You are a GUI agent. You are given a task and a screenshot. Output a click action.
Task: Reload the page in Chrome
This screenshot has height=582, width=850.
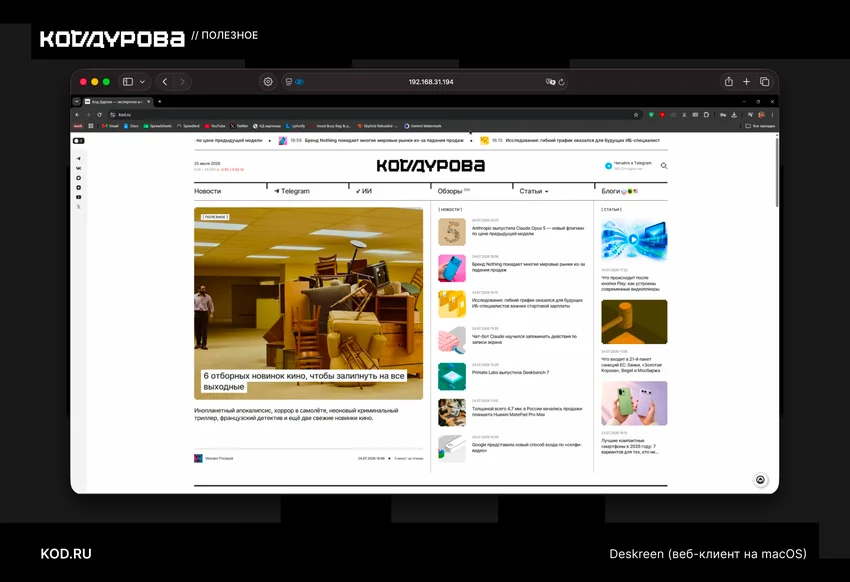click(x=99, y=114)
